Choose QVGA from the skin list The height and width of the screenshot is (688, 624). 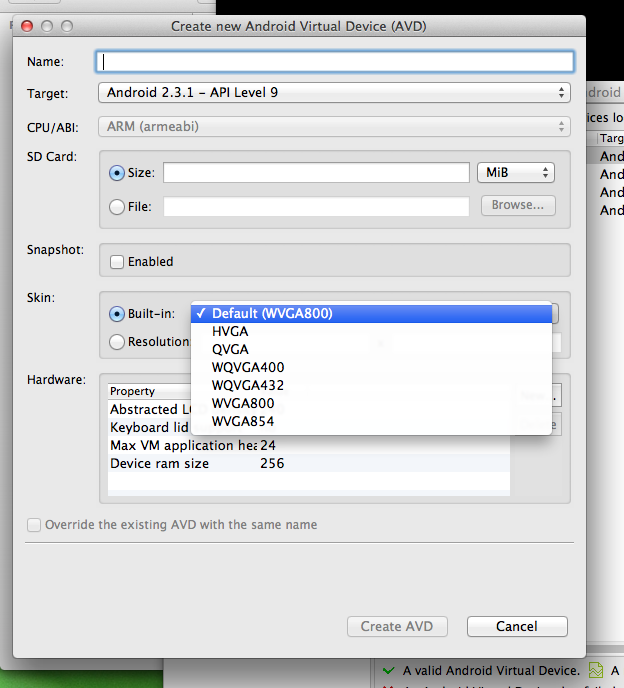[x=371, y=350]
